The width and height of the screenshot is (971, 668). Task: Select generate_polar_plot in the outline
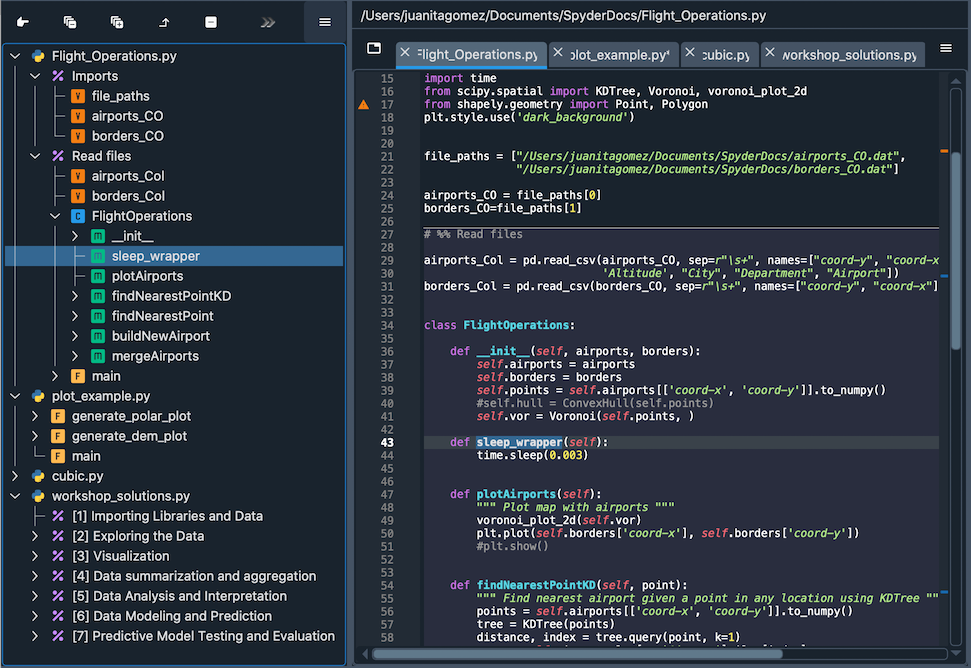click(x=131, y=416)
